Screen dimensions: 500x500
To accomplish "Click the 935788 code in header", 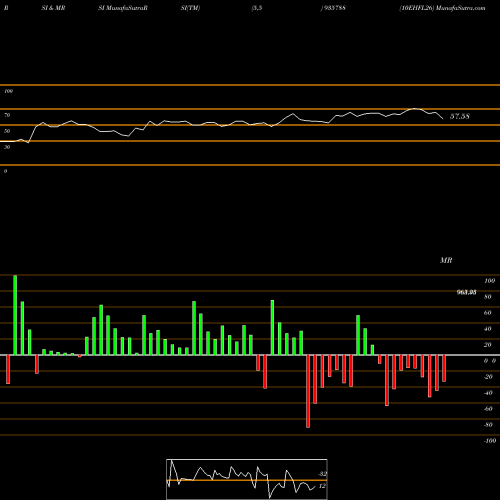I will 334,8.
